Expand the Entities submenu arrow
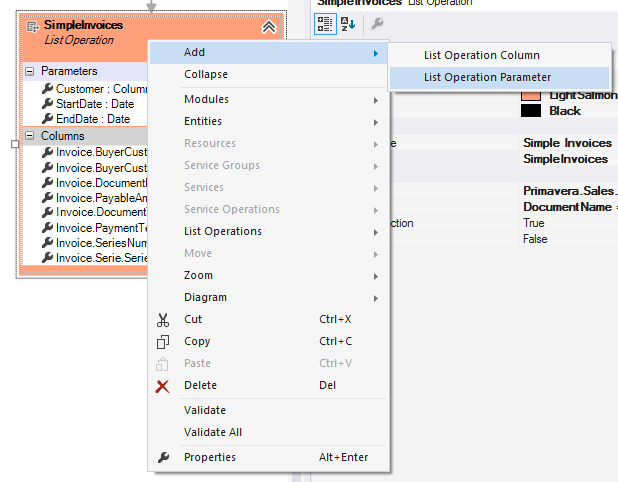Viewport: 618px width, 482px height. click(x=376, y=123)
